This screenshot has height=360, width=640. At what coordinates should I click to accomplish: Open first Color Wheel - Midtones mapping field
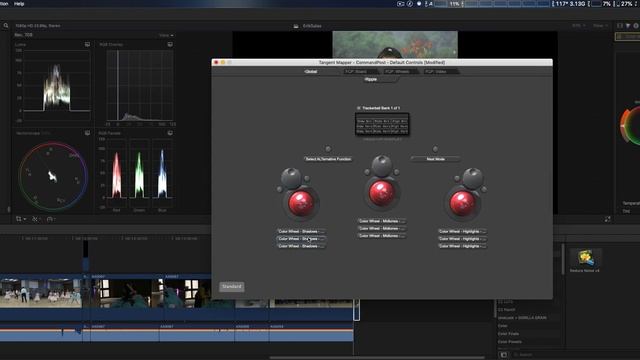(x=382, y=221)
